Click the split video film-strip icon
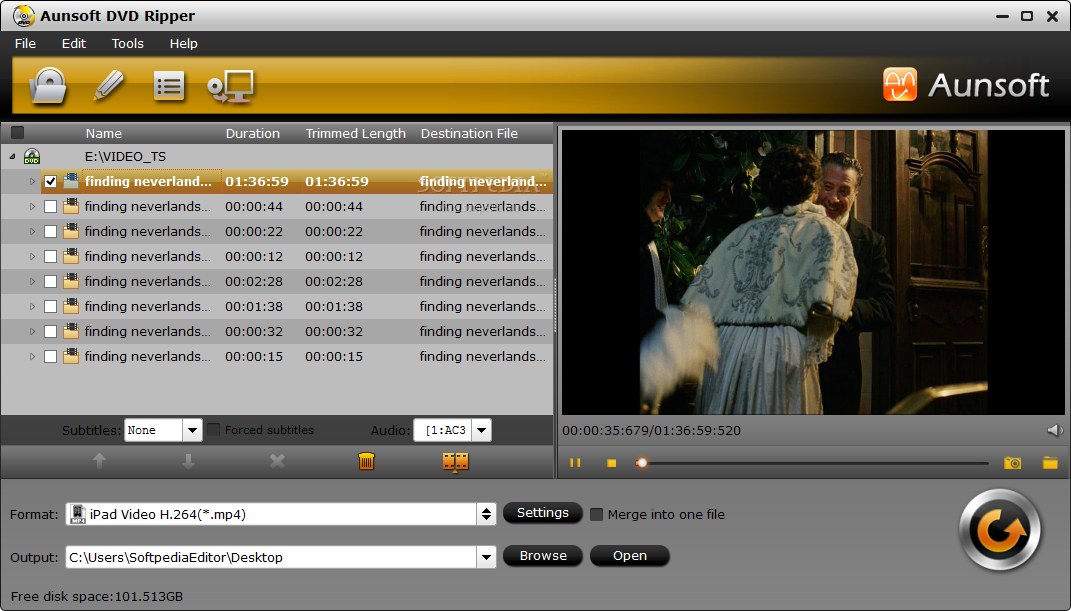Screen dimensions: 1071x611 [456, 462]
